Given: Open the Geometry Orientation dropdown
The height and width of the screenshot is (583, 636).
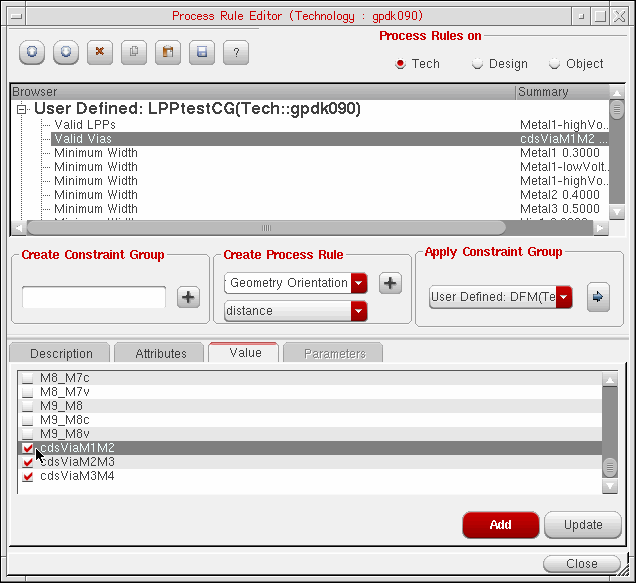Looking at the screenshot, I should pyautogui.click(x=359, y=283).
